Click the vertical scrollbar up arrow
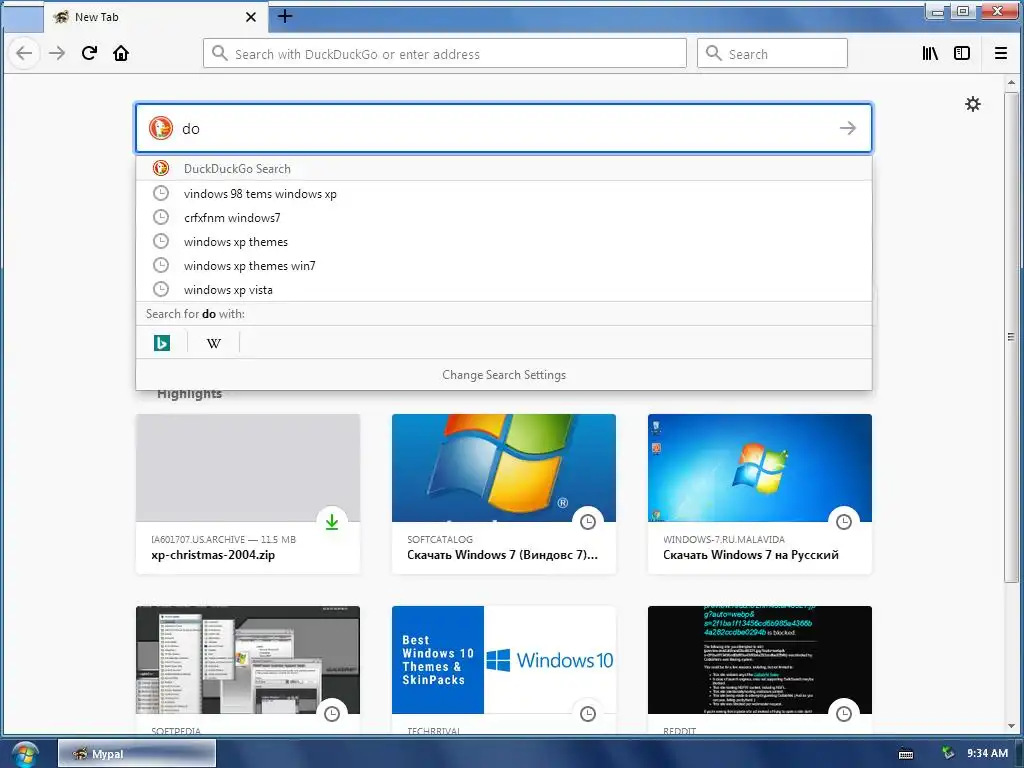Viewport: 1024px width, 768px height. coord(1011,82)
